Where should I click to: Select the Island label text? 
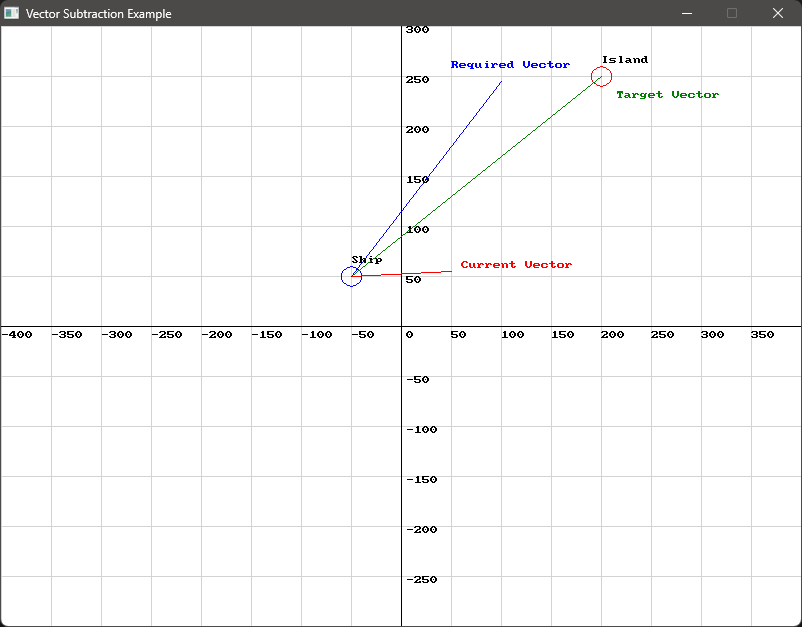coord(624,59)
